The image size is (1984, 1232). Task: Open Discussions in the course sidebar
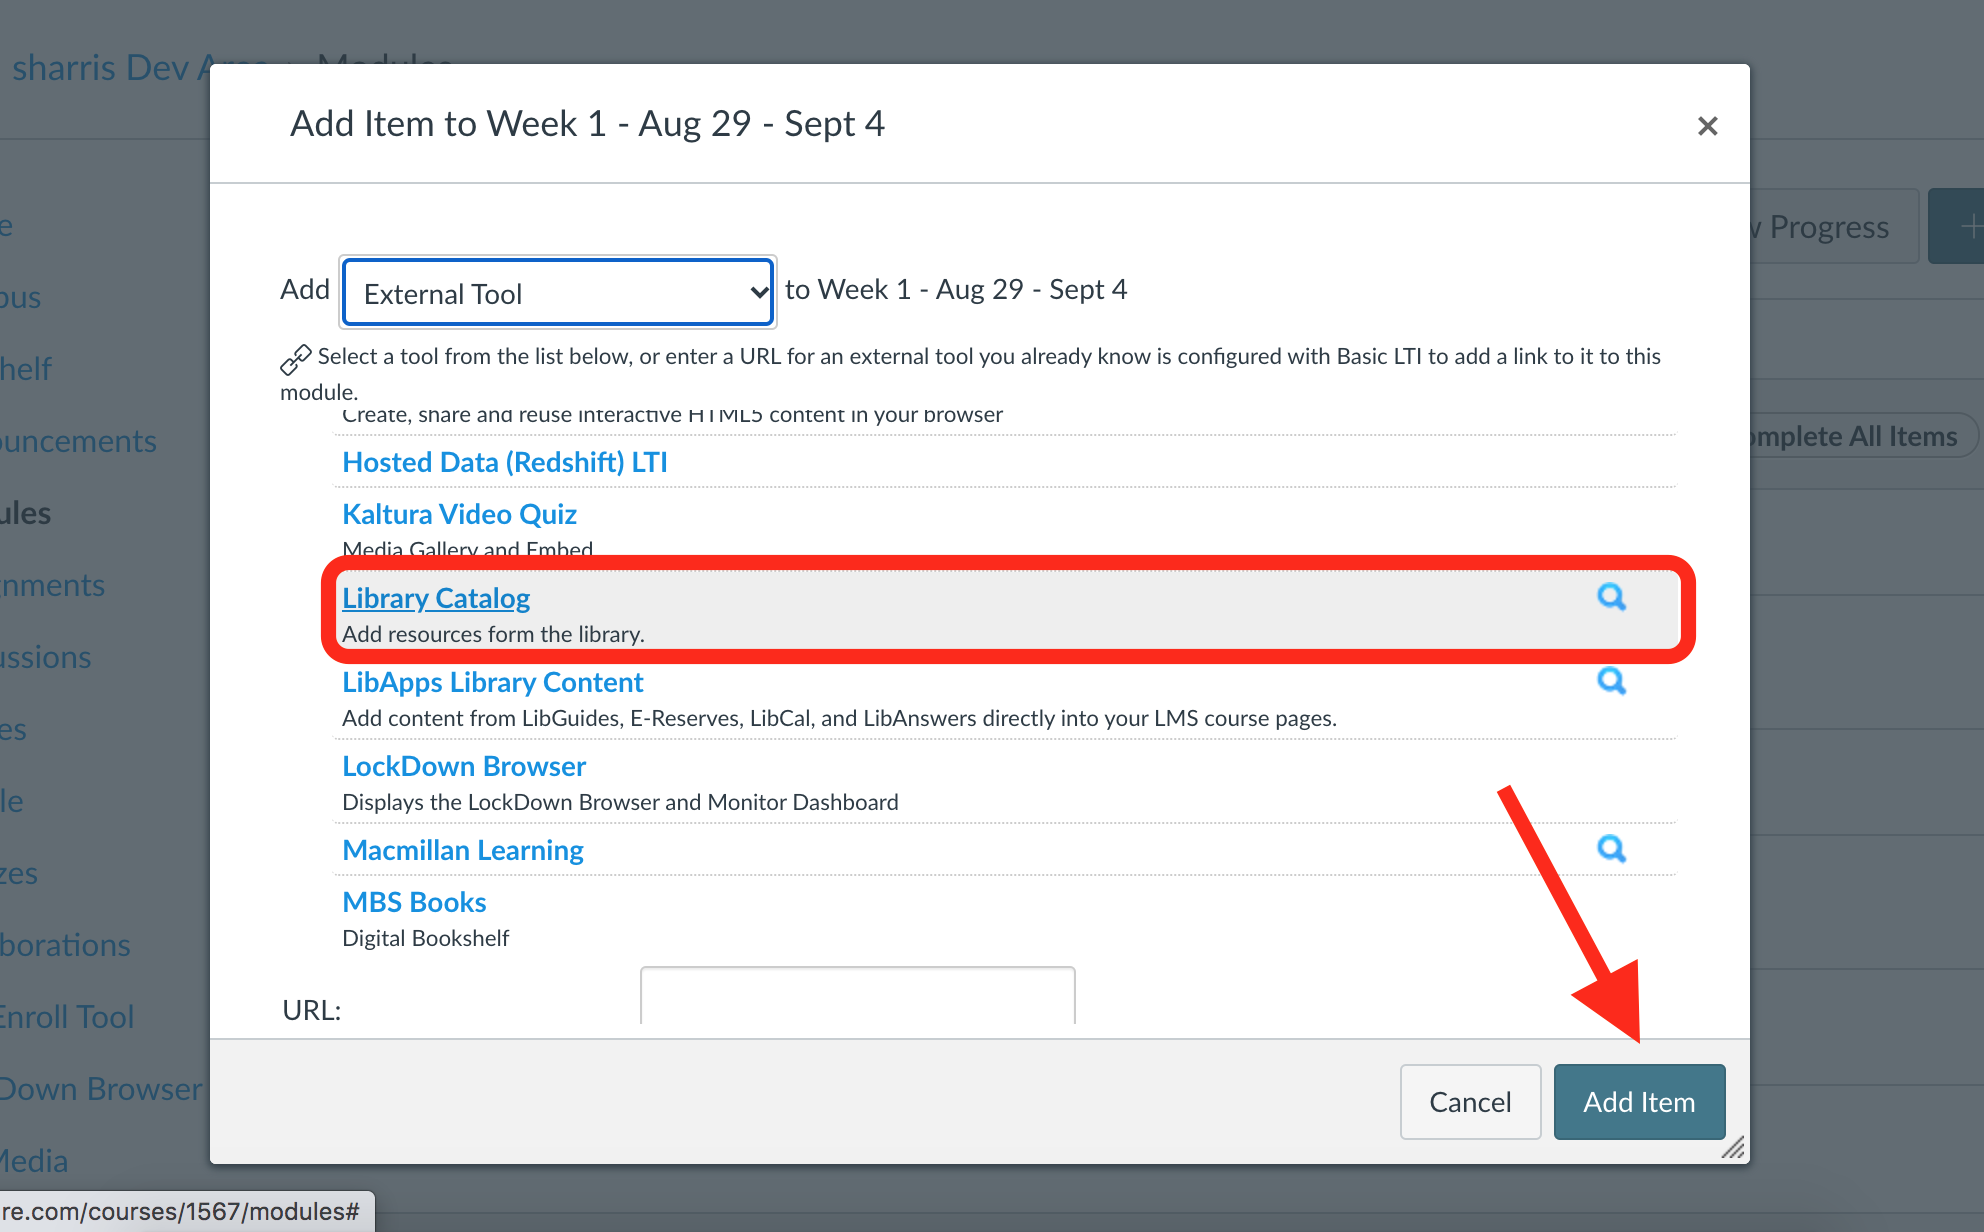pos(45,657)
